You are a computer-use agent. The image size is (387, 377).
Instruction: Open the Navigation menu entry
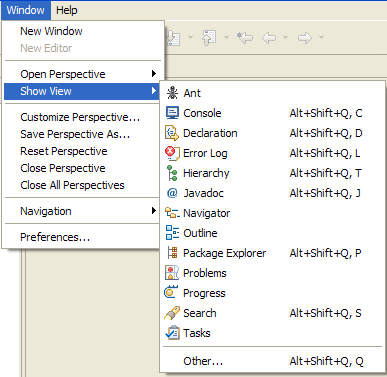pyautogui.click(x=83, y=211)
